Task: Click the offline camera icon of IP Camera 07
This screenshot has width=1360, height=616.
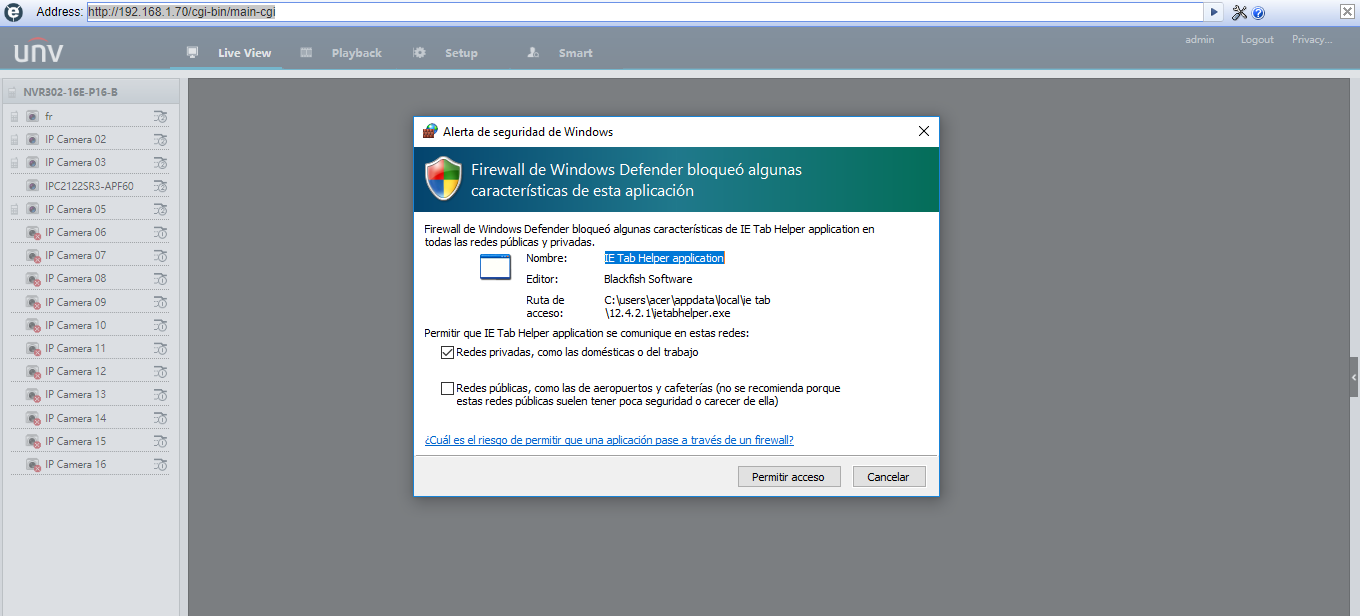Action: [x=32, y=255]
